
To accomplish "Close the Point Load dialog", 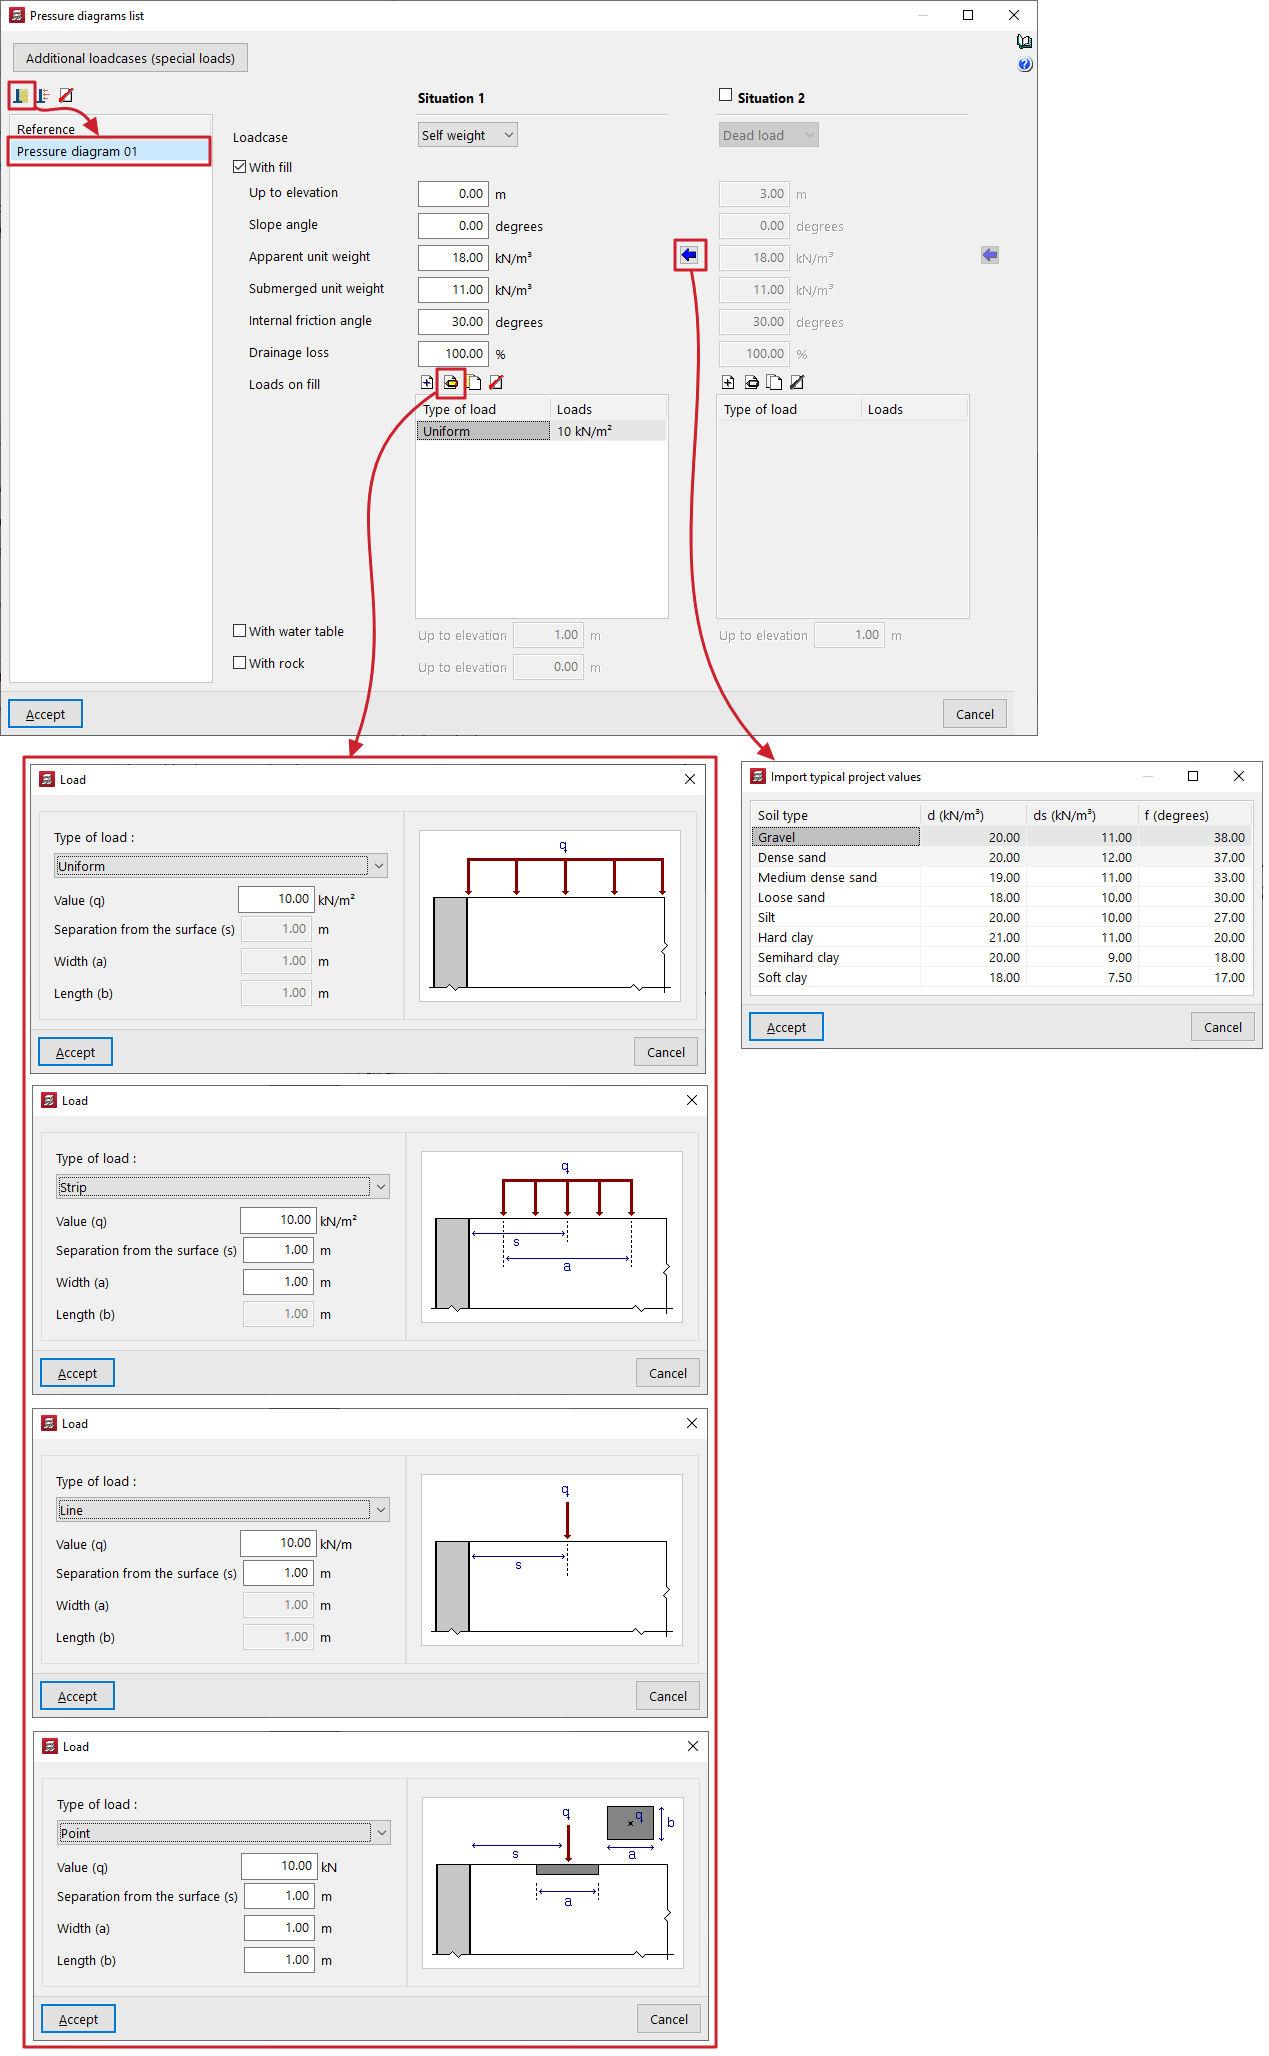I will pos(693,1746).
